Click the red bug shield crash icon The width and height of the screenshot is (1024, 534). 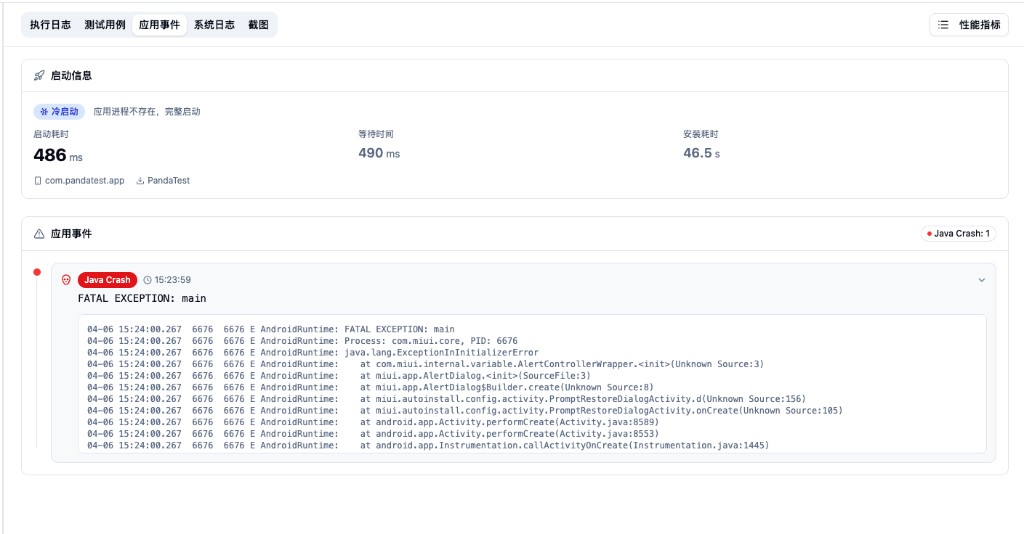66,280
